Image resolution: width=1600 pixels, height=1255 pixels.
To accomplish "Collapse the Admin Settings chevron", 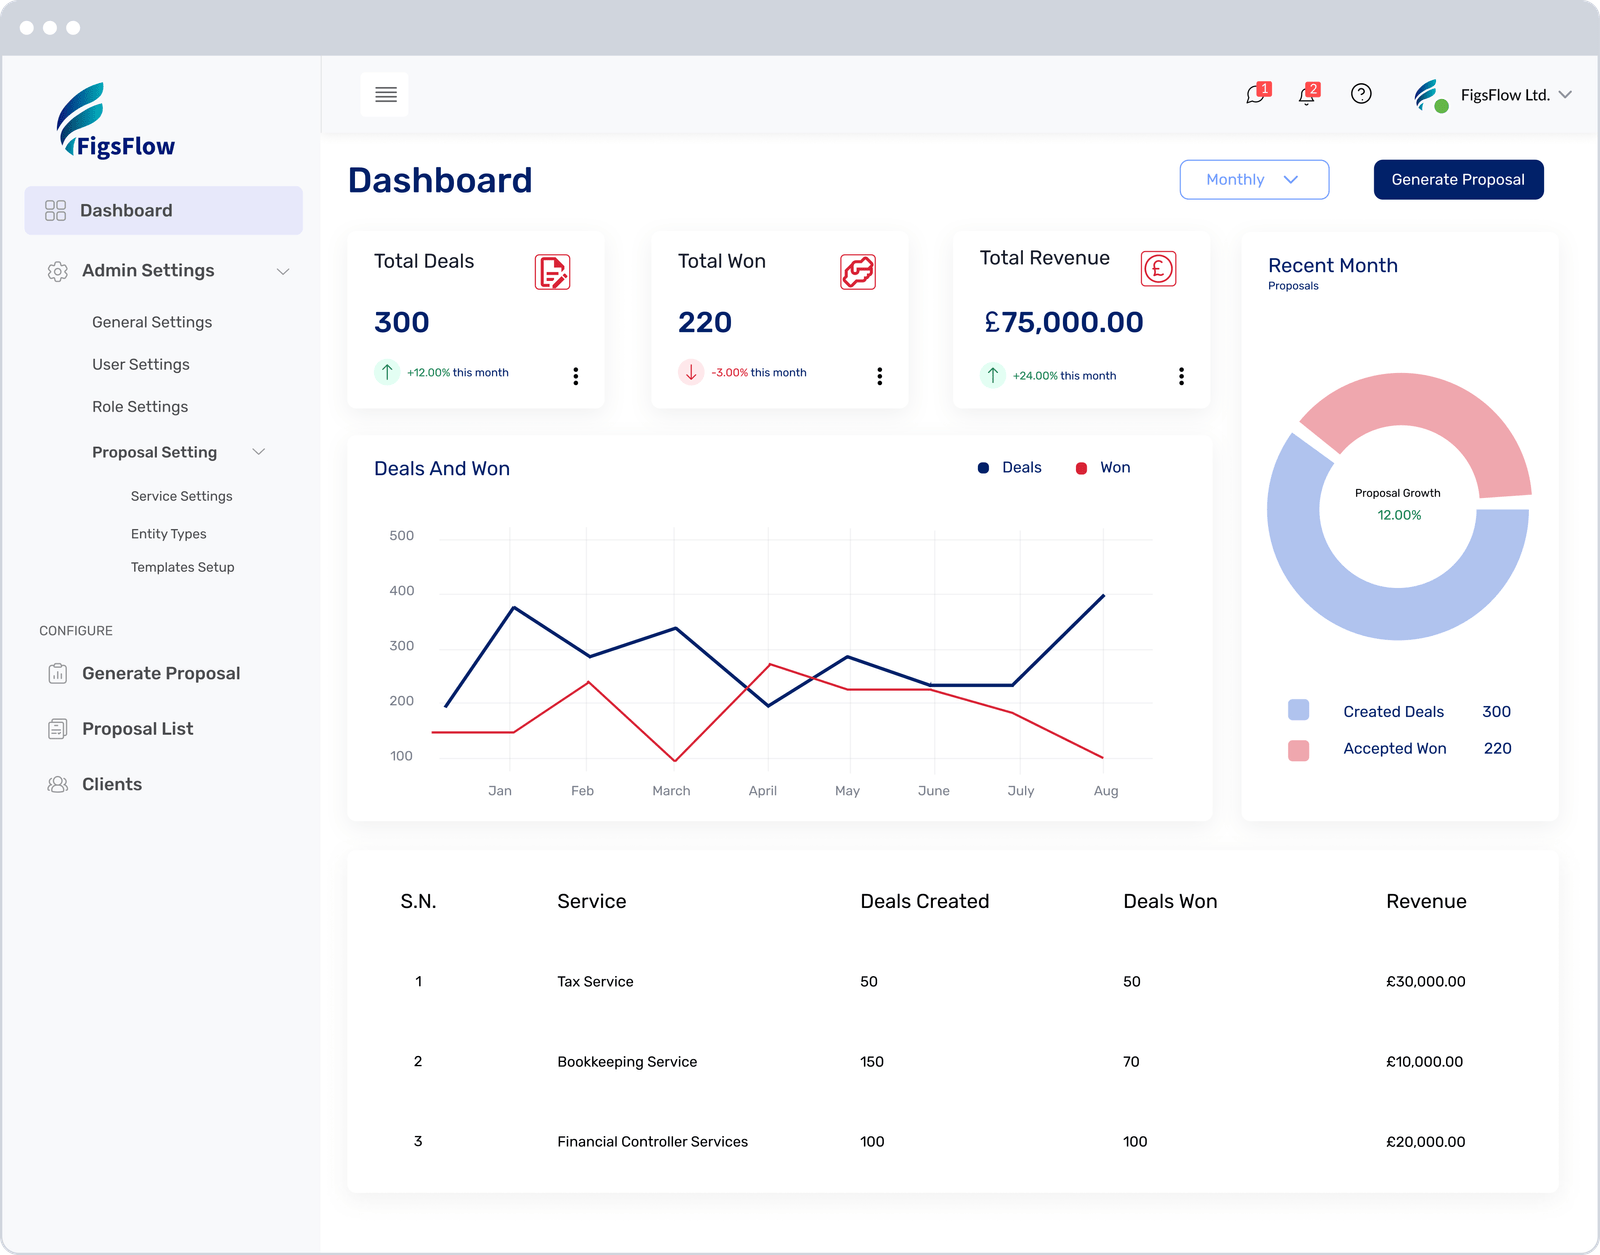I will point(283,271).
